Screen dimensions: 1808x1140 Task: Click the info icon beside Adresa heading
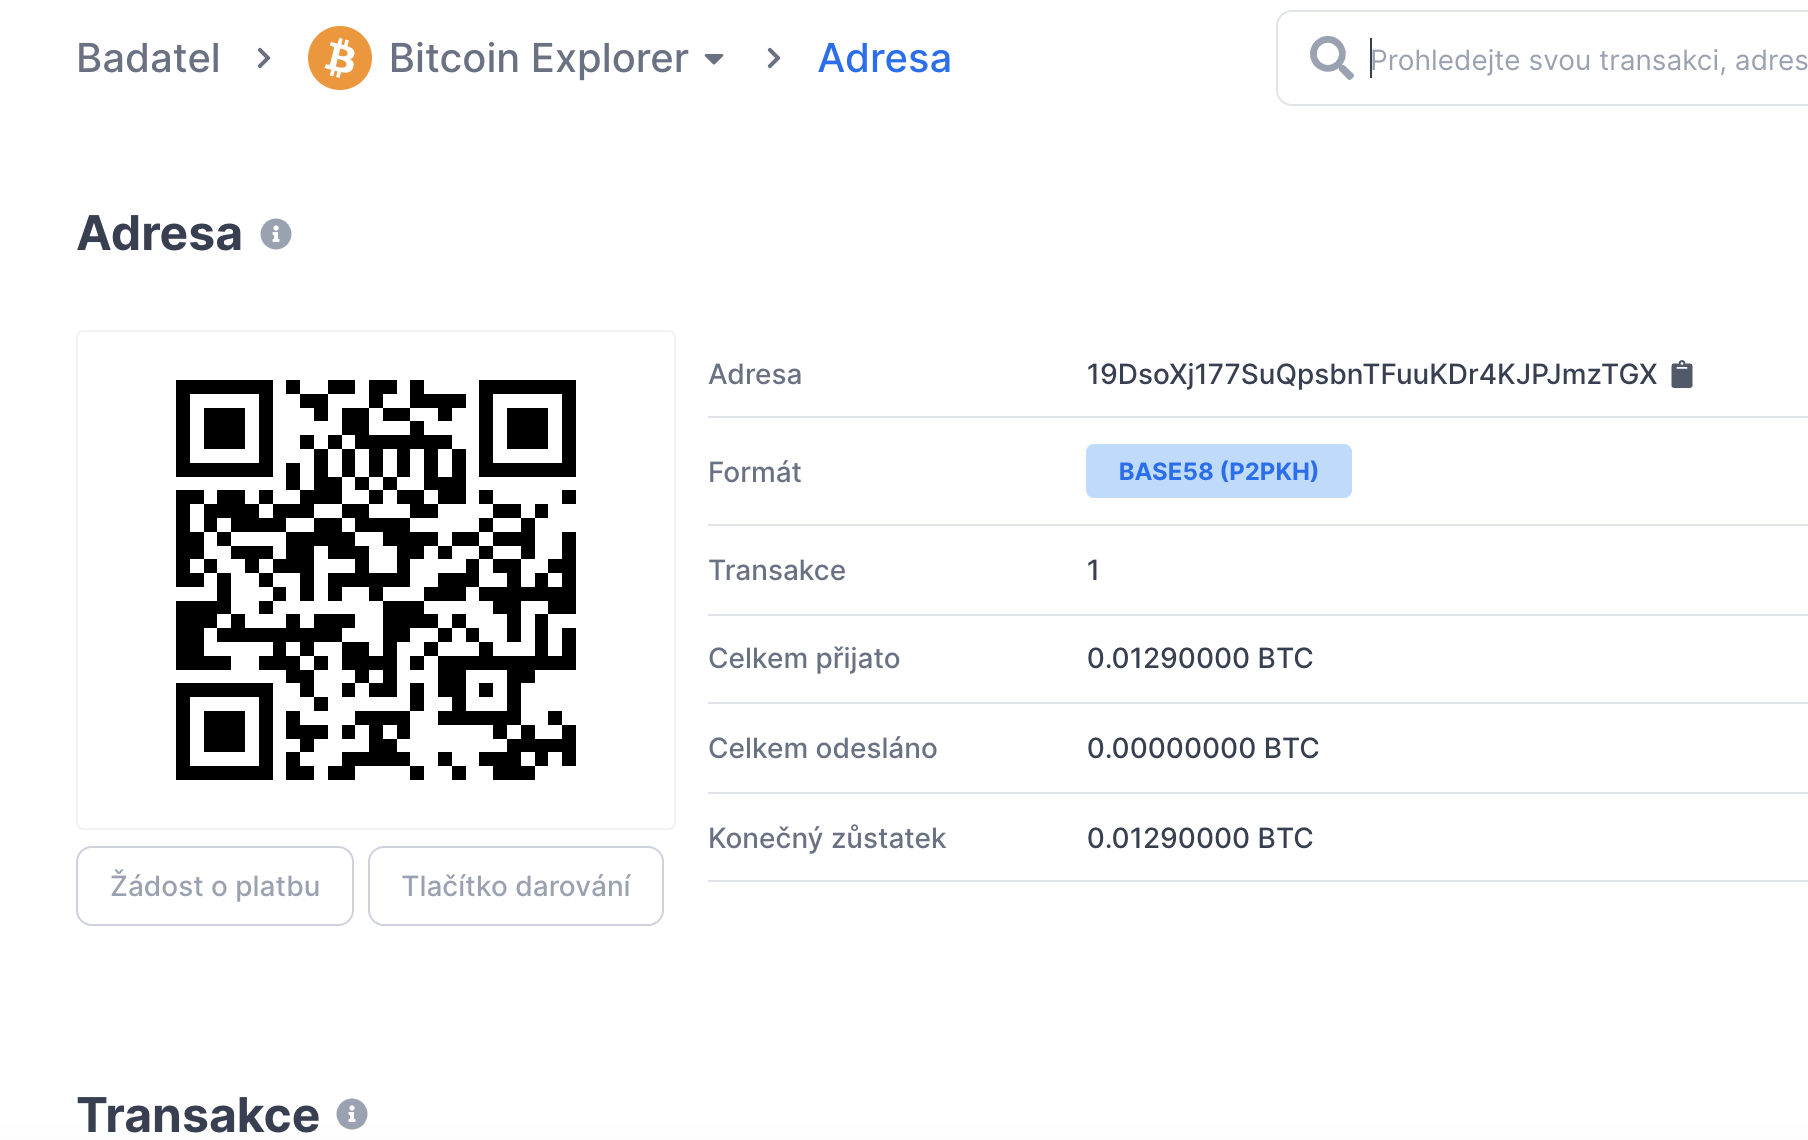(x=276, y=234)
